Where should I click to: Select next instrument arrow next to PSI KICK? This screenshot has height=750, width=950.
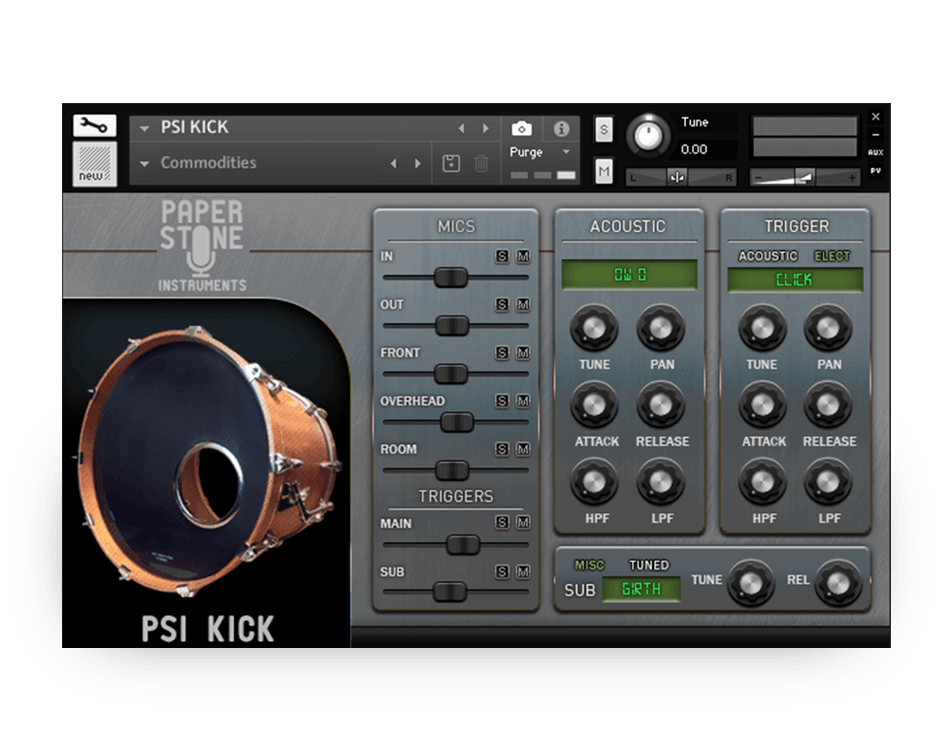(x=485, y=128)
